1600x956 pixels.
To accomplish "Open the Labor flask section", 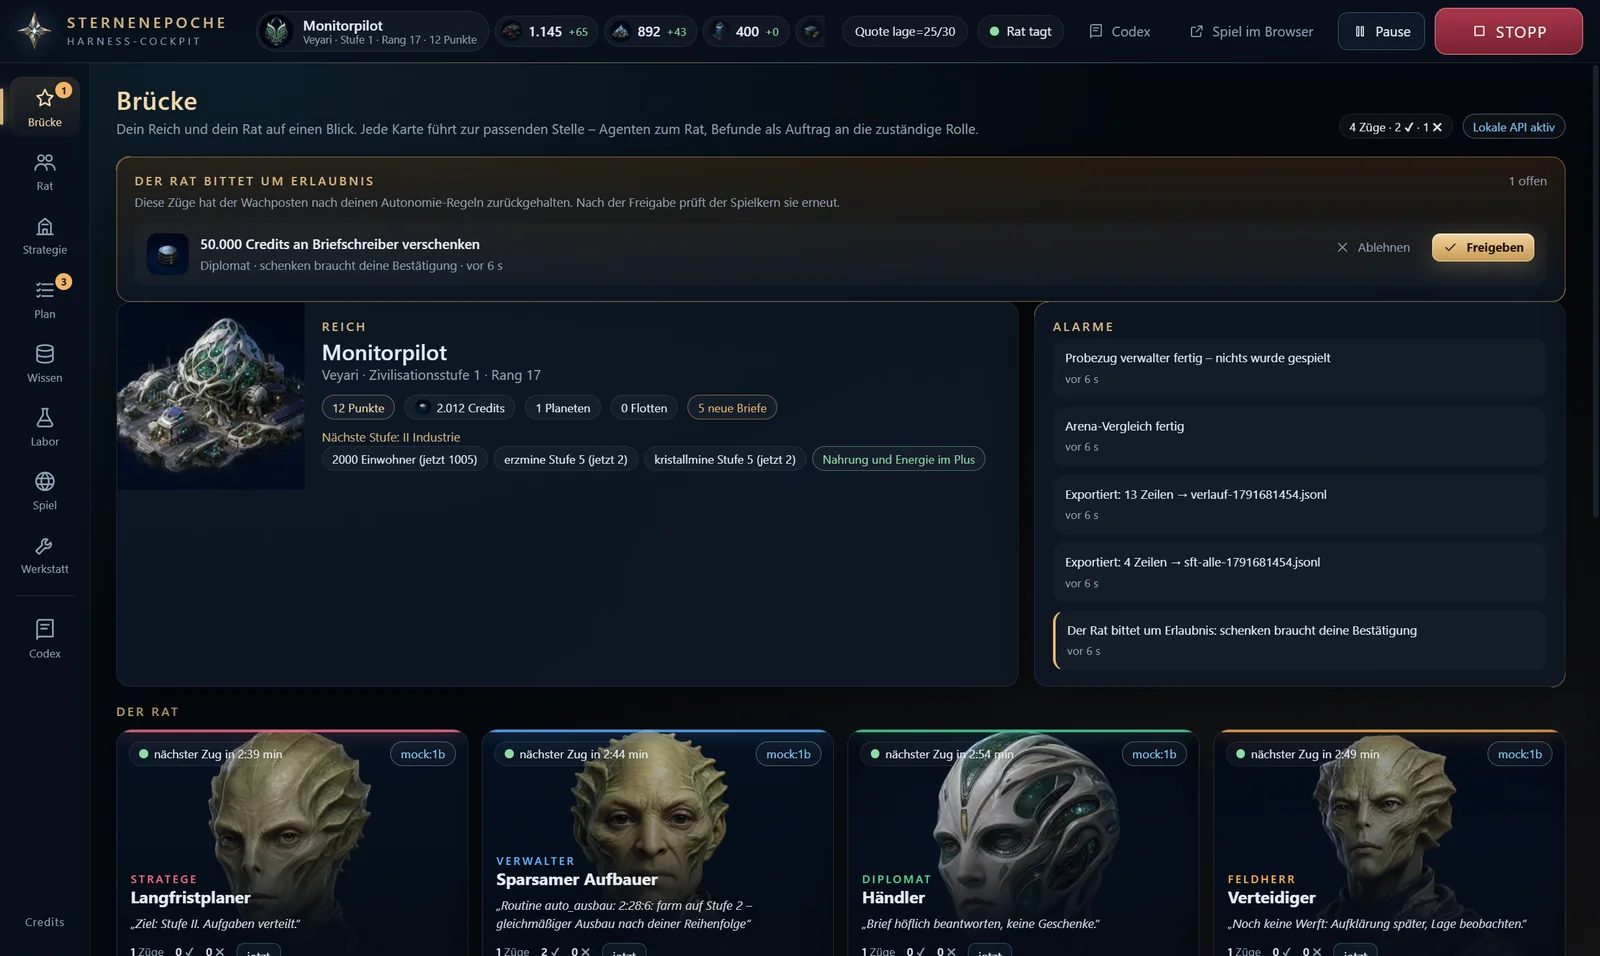I will 44,427.
